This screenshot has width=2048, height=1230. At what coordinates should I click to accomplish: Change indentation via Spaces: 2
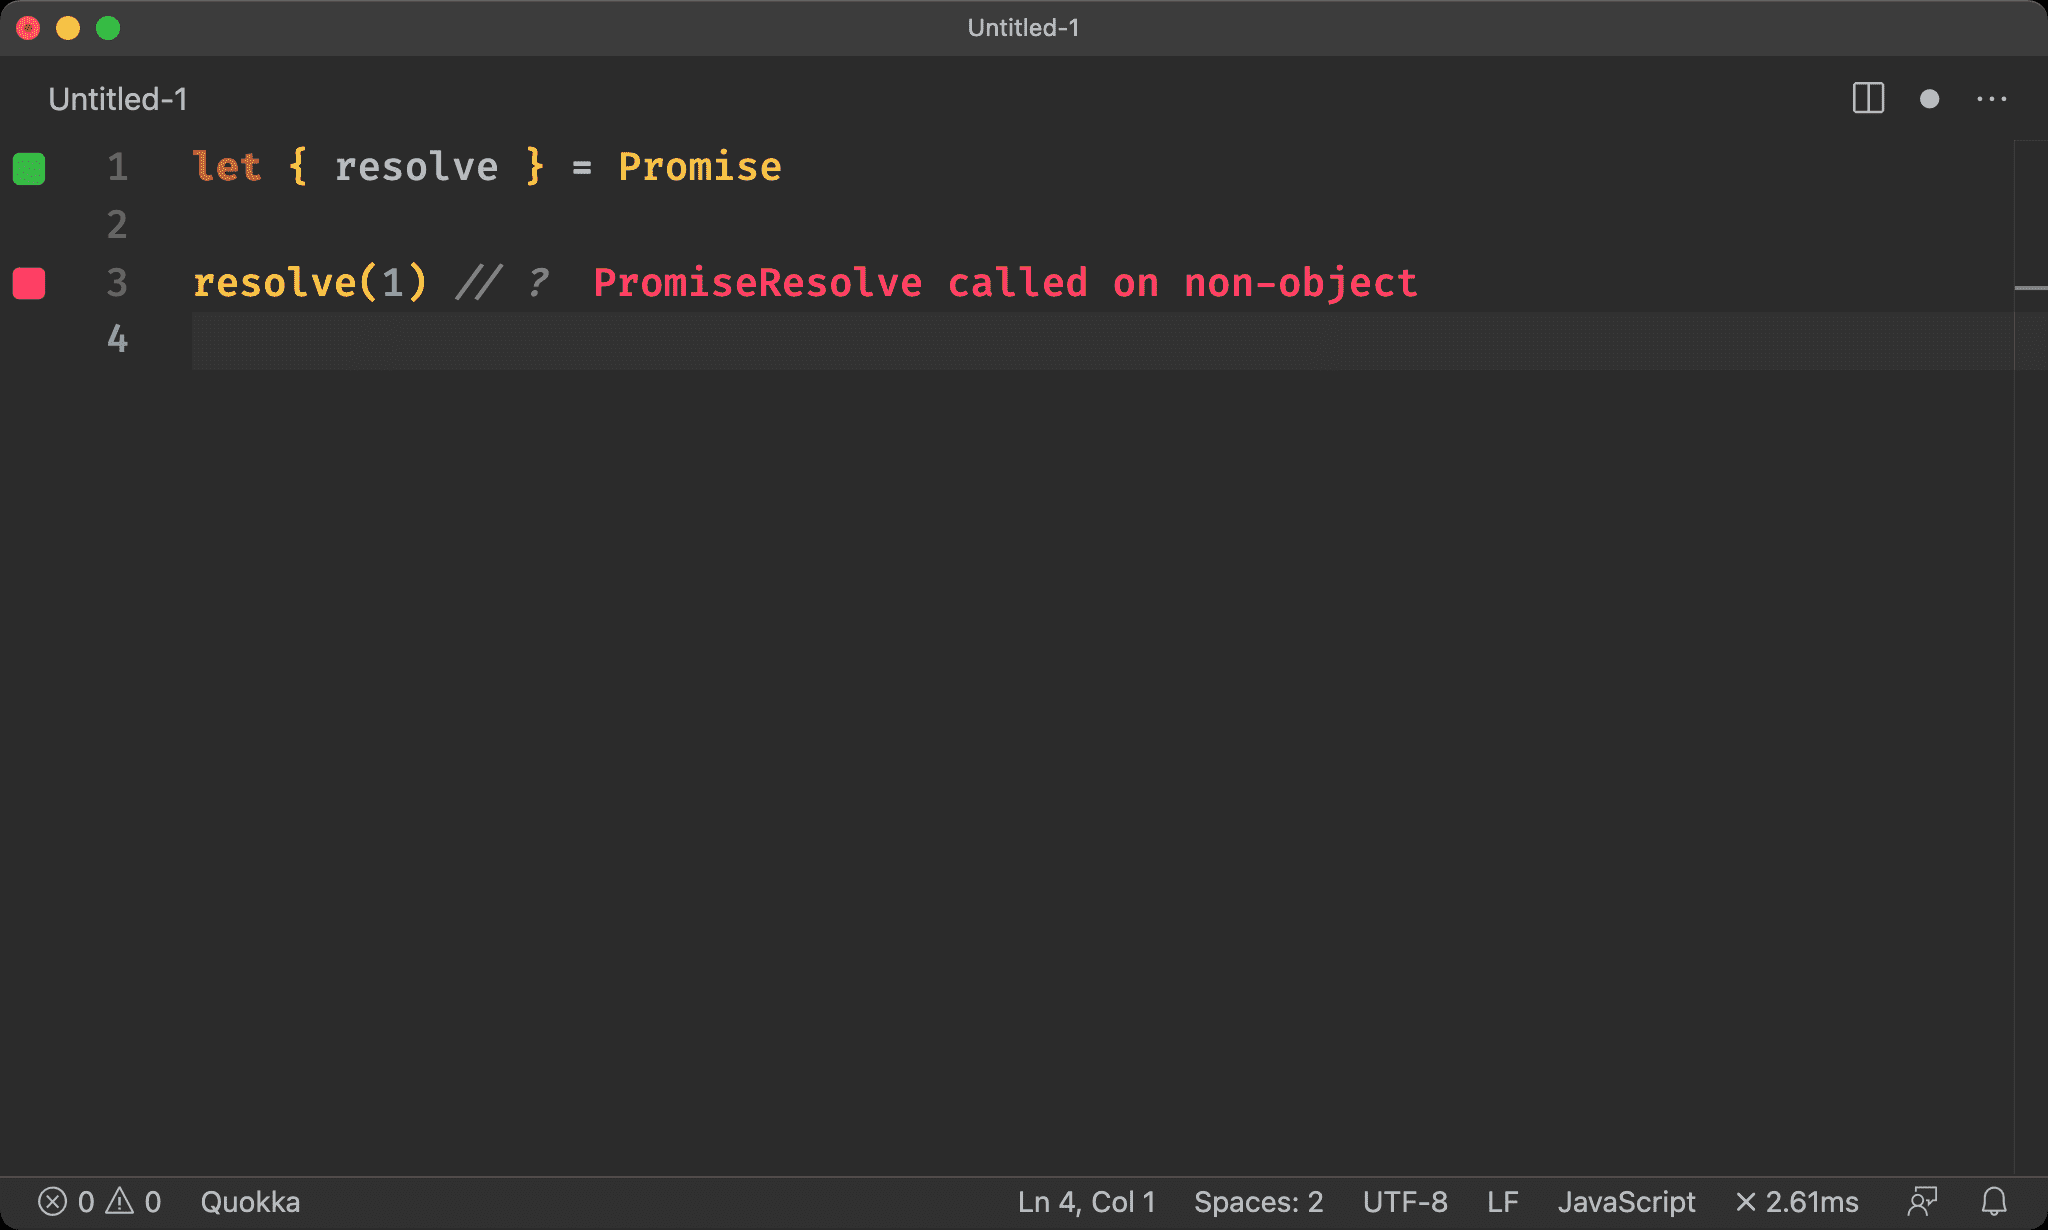pos(1259,1201)
